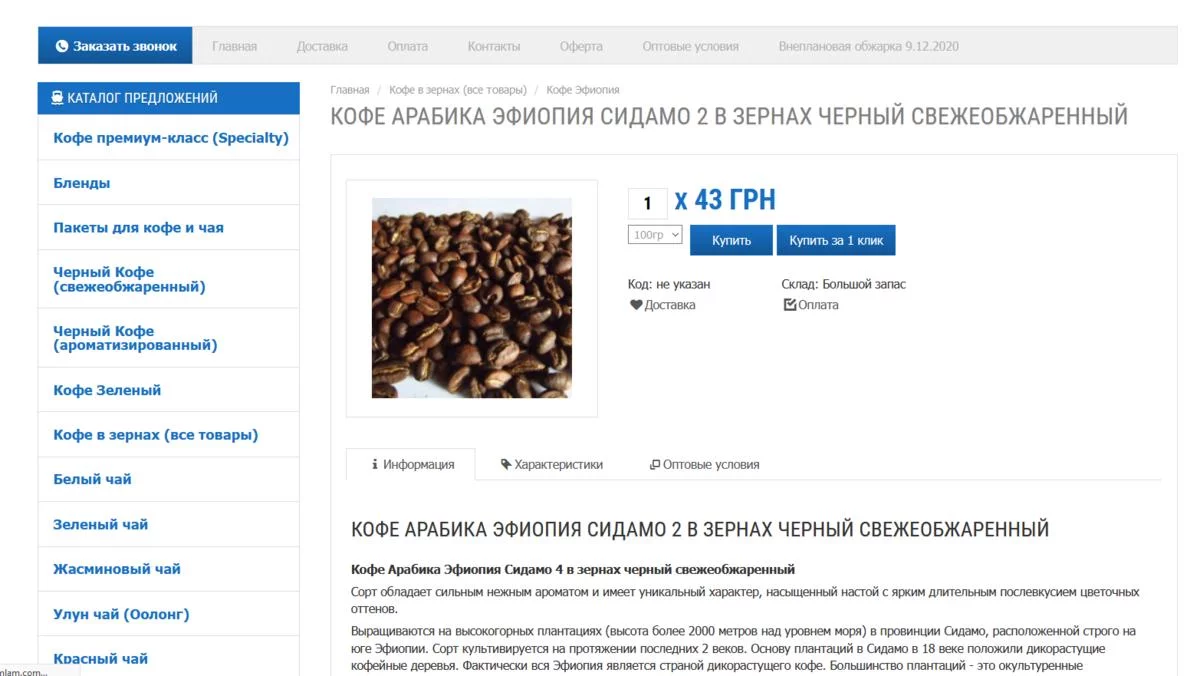
Task: Switch to the Характеристики tab
Action: click(552, 464)
